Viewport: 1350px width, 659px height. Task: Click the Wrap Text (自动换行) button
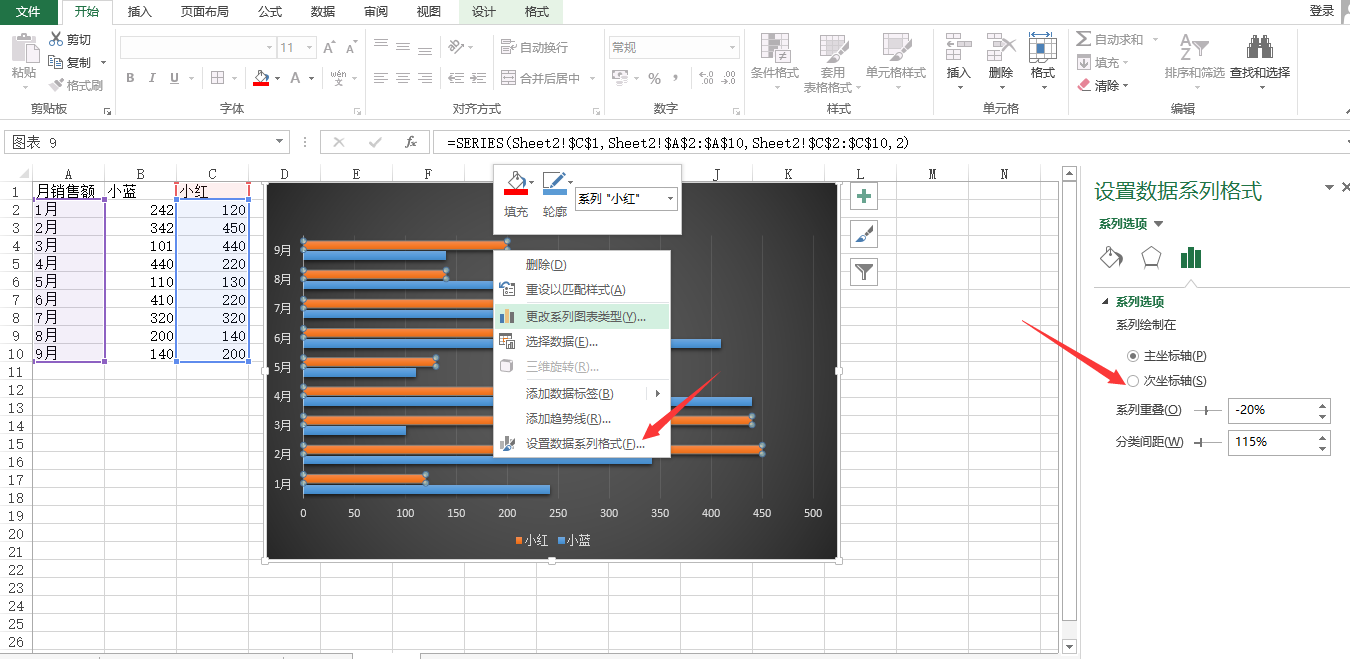click(x=534, y=47)
